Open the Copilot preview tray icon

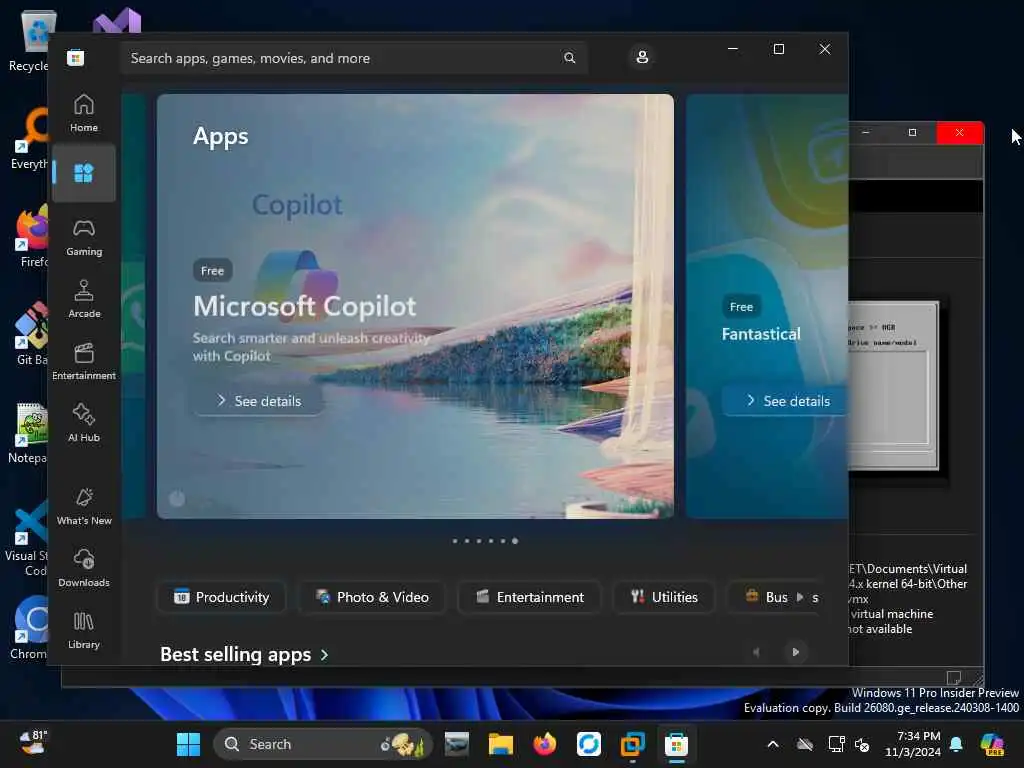click(x=993, y=744)
